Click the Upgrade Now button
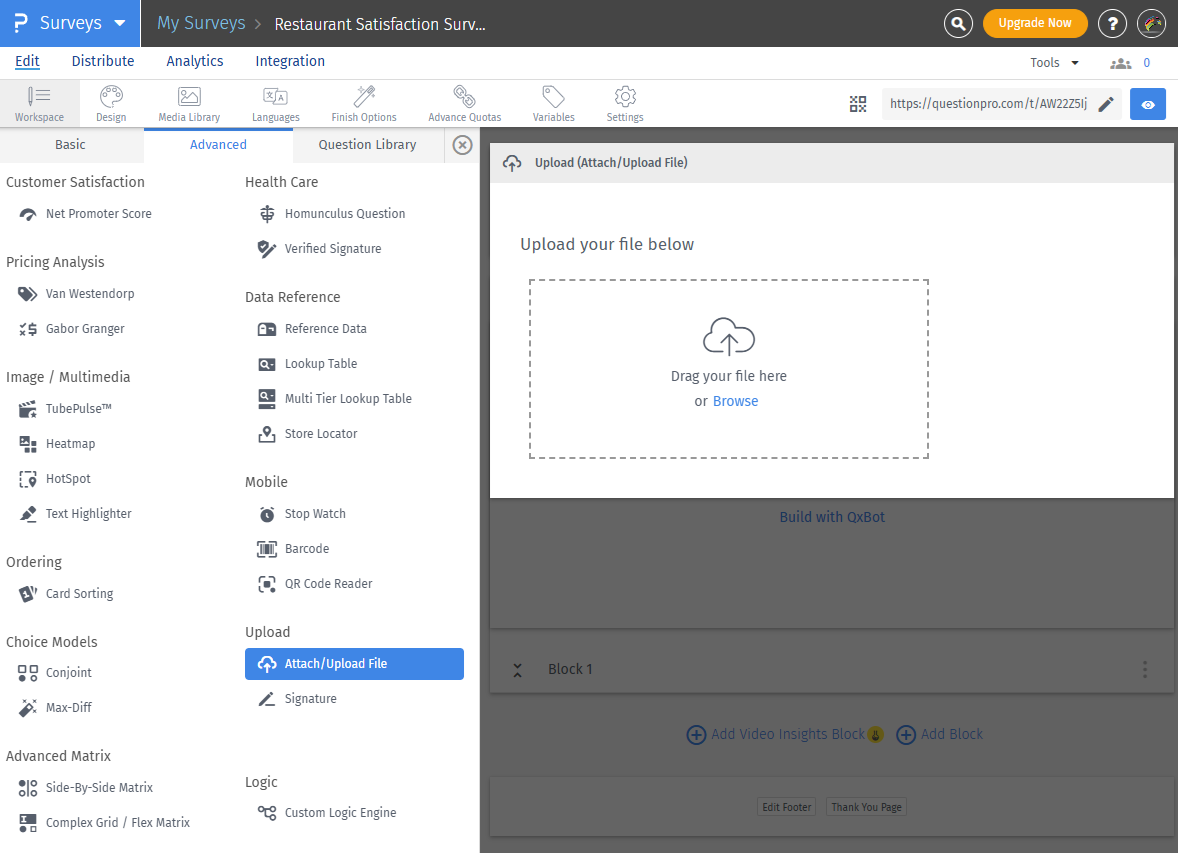 (1035, 23)
